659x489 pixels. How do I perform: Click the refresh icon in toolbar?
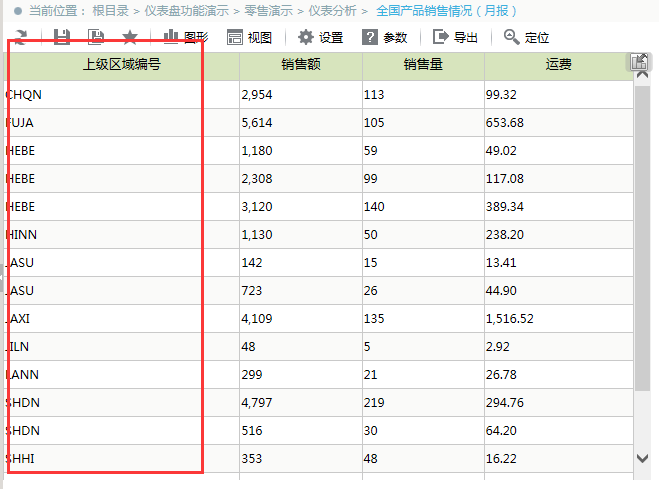point(21,37)
